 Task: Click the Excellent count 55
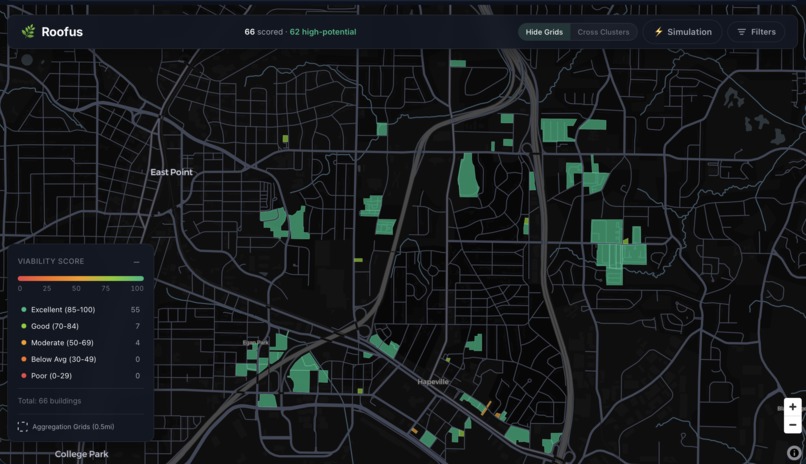tap(135, 310)
